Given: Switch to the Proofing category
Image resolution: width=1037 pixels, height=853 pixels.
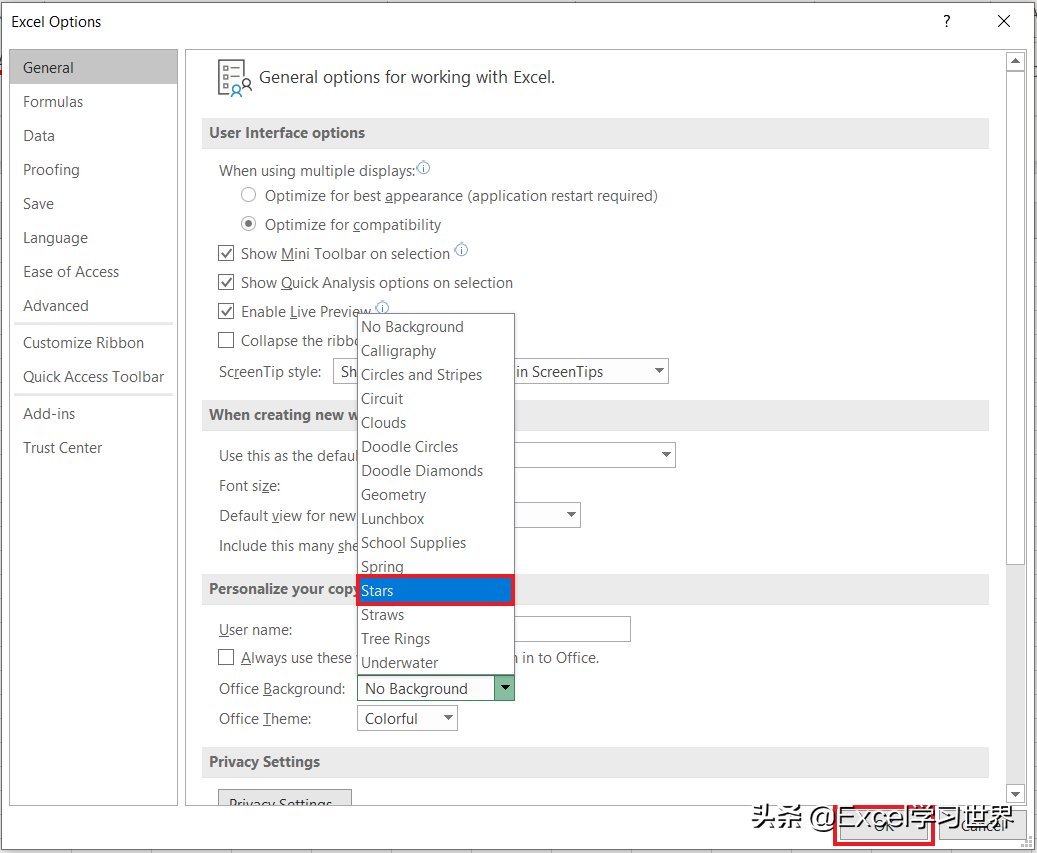Looking at the screenshot, I should tap(94, 170).
